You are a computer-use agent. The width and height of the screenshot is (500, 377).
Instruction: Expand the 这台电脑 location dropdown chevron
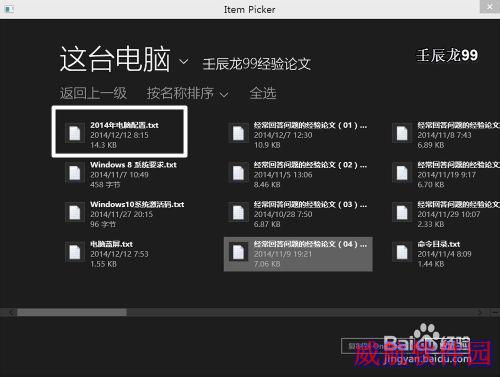click(x=184, y=62)
